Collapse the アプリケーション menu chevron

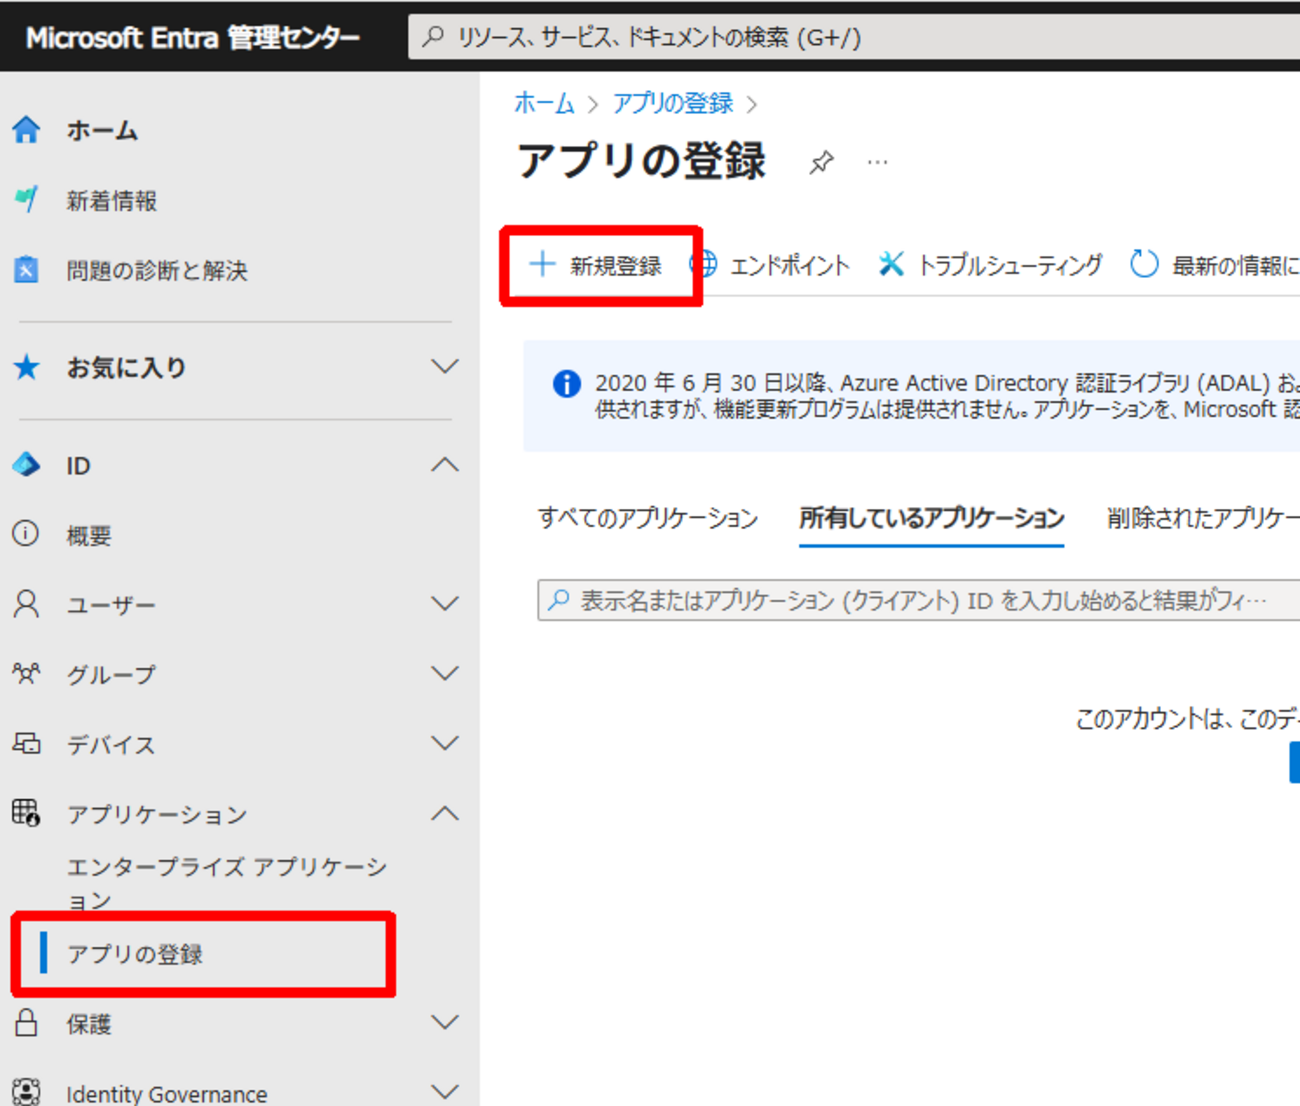pos(445,813)
